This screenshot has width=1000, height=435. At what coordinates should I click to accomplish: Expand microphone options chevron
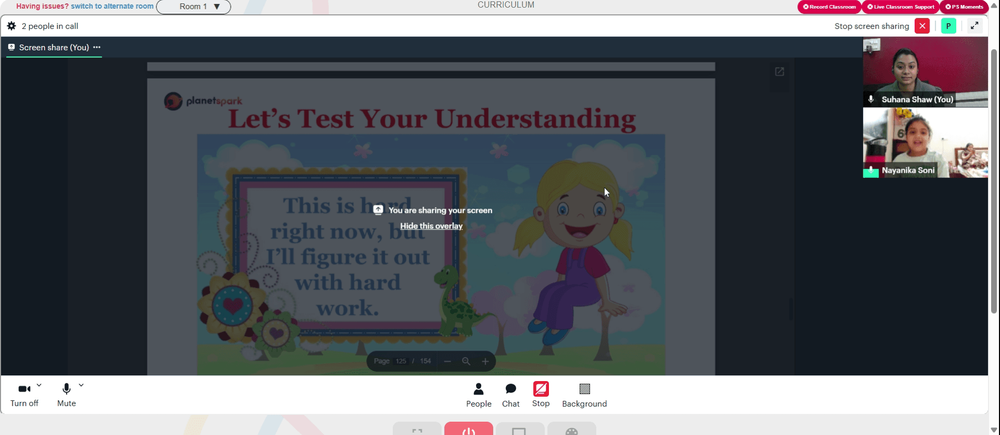pyautogui.click(x=81, y=385)
